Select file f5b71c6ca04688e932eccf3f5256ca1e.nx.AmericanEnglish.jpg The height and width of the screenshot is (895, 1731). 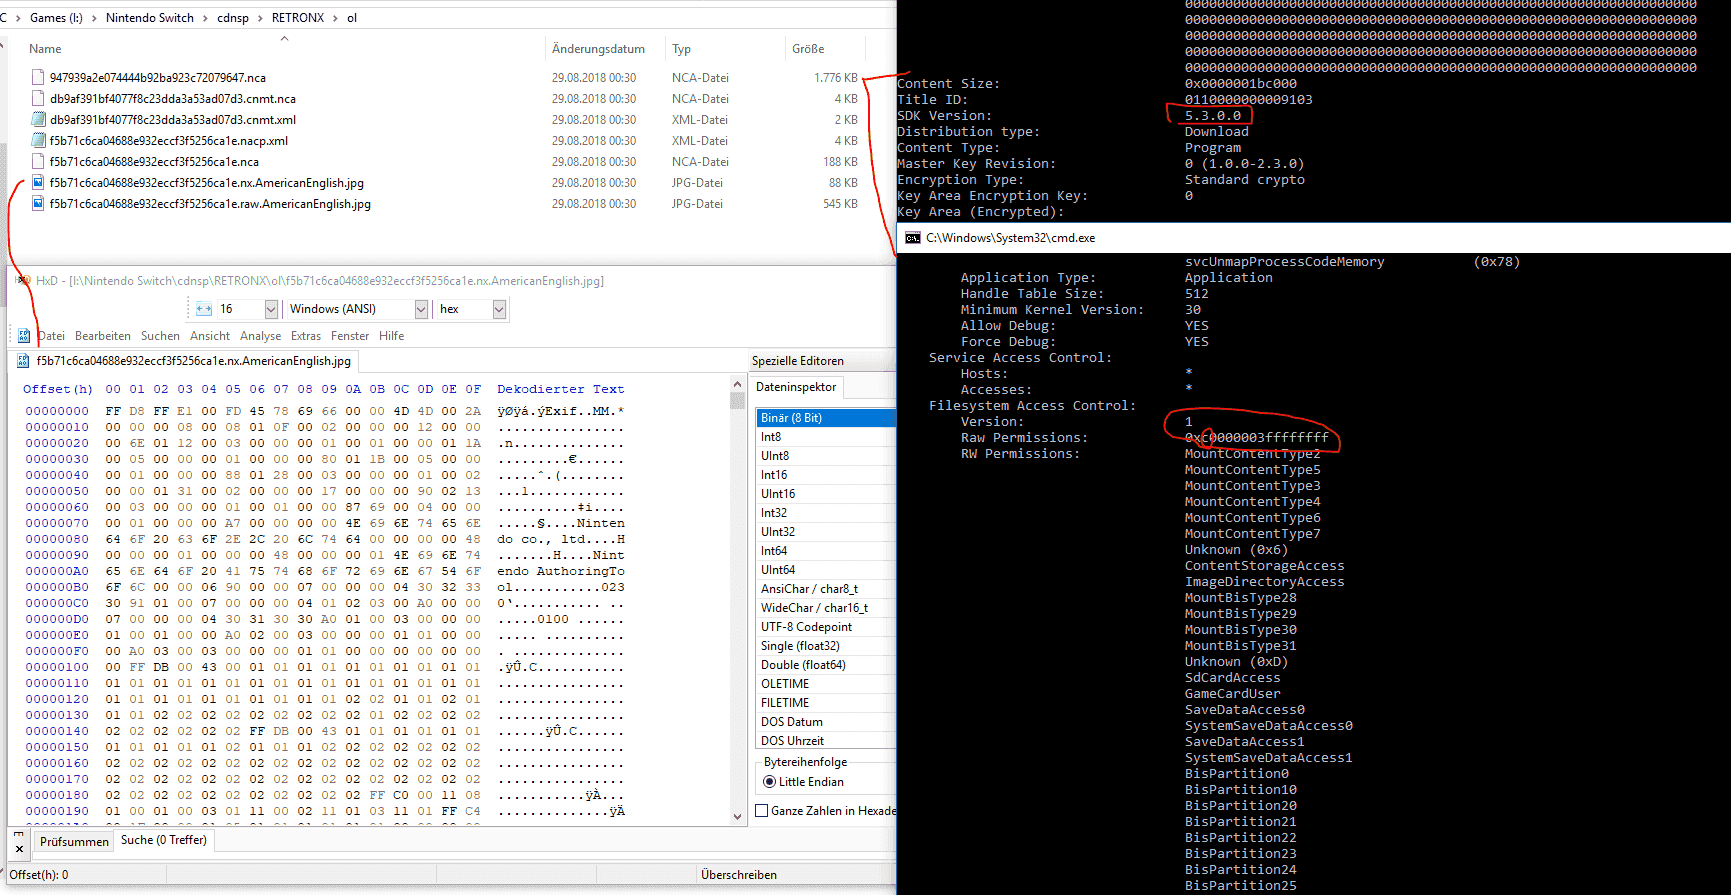pyautogui.click(x=207, y=182)
